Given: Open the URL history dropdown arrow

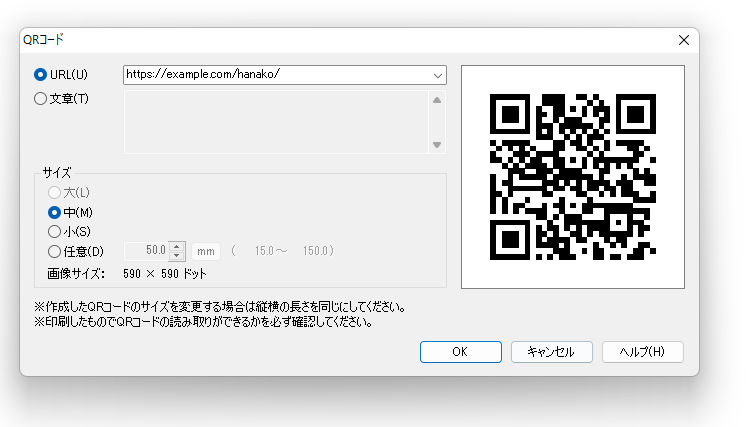Looking at the screenshot, I should pos(437,75).
